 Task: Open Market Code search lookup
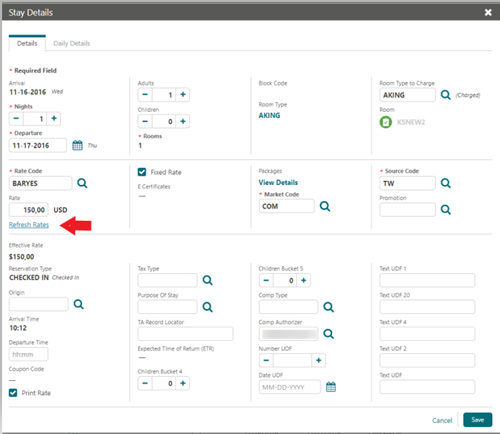click(x=325, y=206)
